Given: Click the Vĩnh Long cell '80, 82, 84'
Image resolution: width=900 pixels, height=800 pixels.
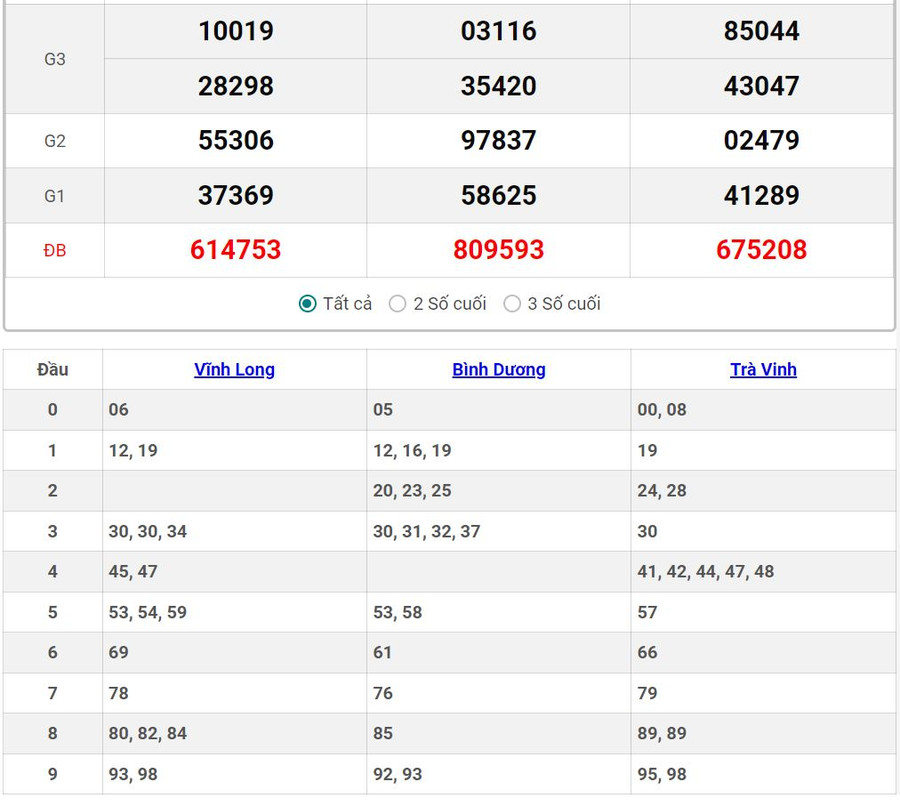Looking at the screenshot, I should [x=148, y=734].
